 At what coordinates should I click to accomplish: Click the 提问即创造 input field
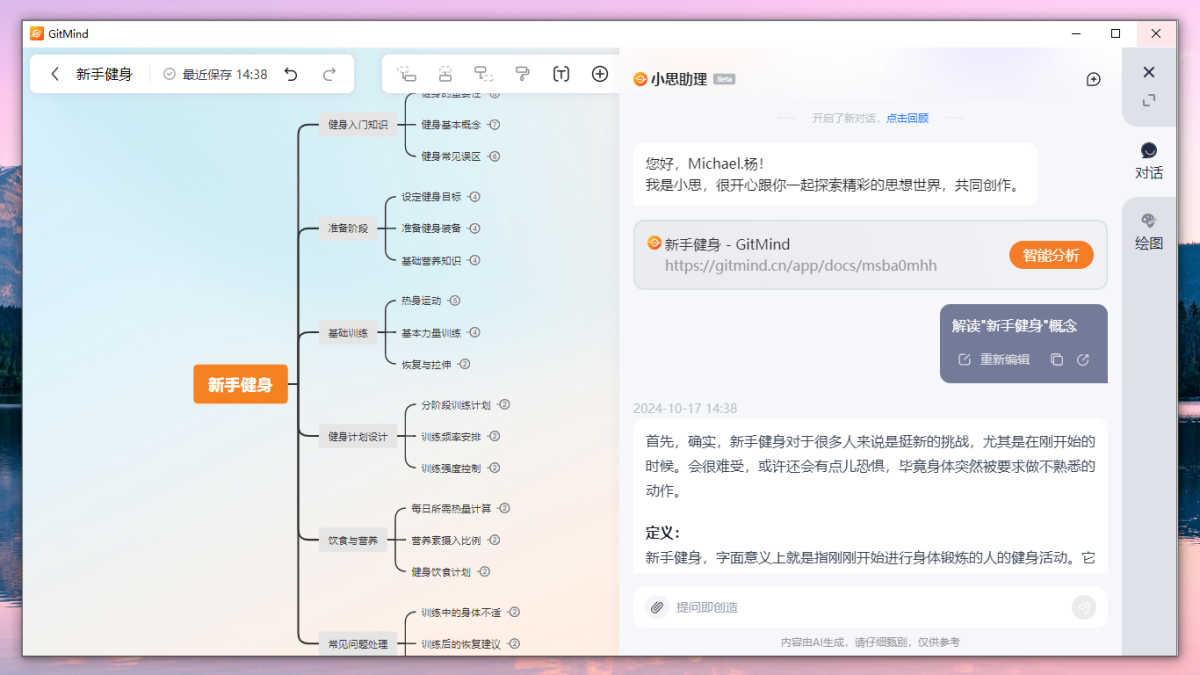869,607
